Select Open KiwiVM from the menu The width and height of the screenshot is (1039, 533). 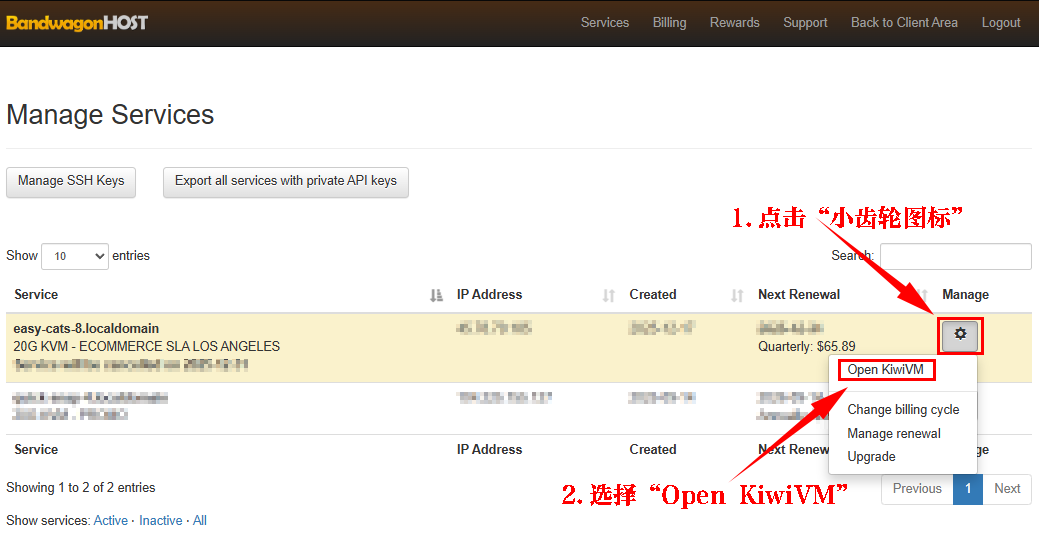[x=885, y=370]
